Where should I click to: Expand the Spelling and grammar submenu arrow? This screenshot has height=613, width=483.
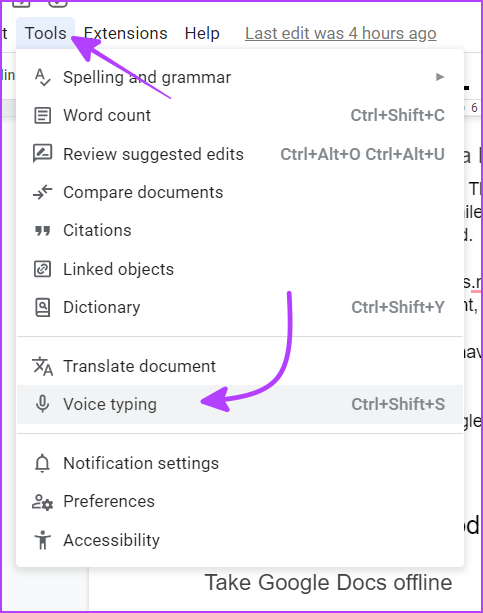[x=440, y=77]
